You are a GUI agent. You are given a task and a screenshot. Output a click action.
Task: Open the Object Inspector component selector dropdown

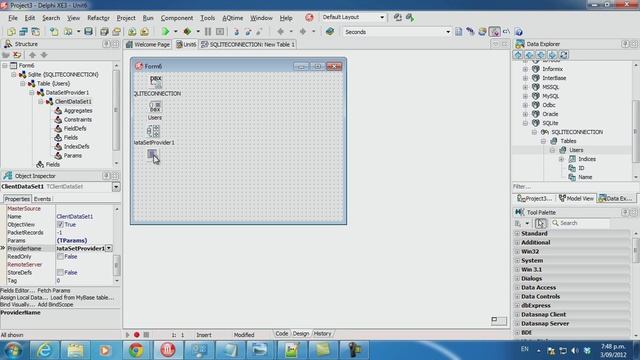(x=116, y=187)
